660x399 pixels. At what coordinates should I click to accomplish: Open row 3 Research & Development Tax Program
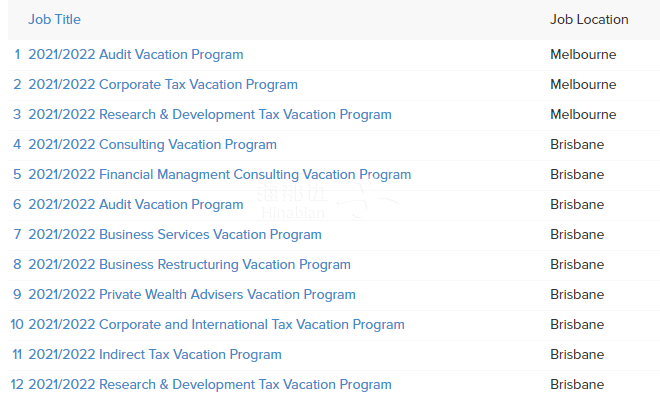tap(210, 114)
